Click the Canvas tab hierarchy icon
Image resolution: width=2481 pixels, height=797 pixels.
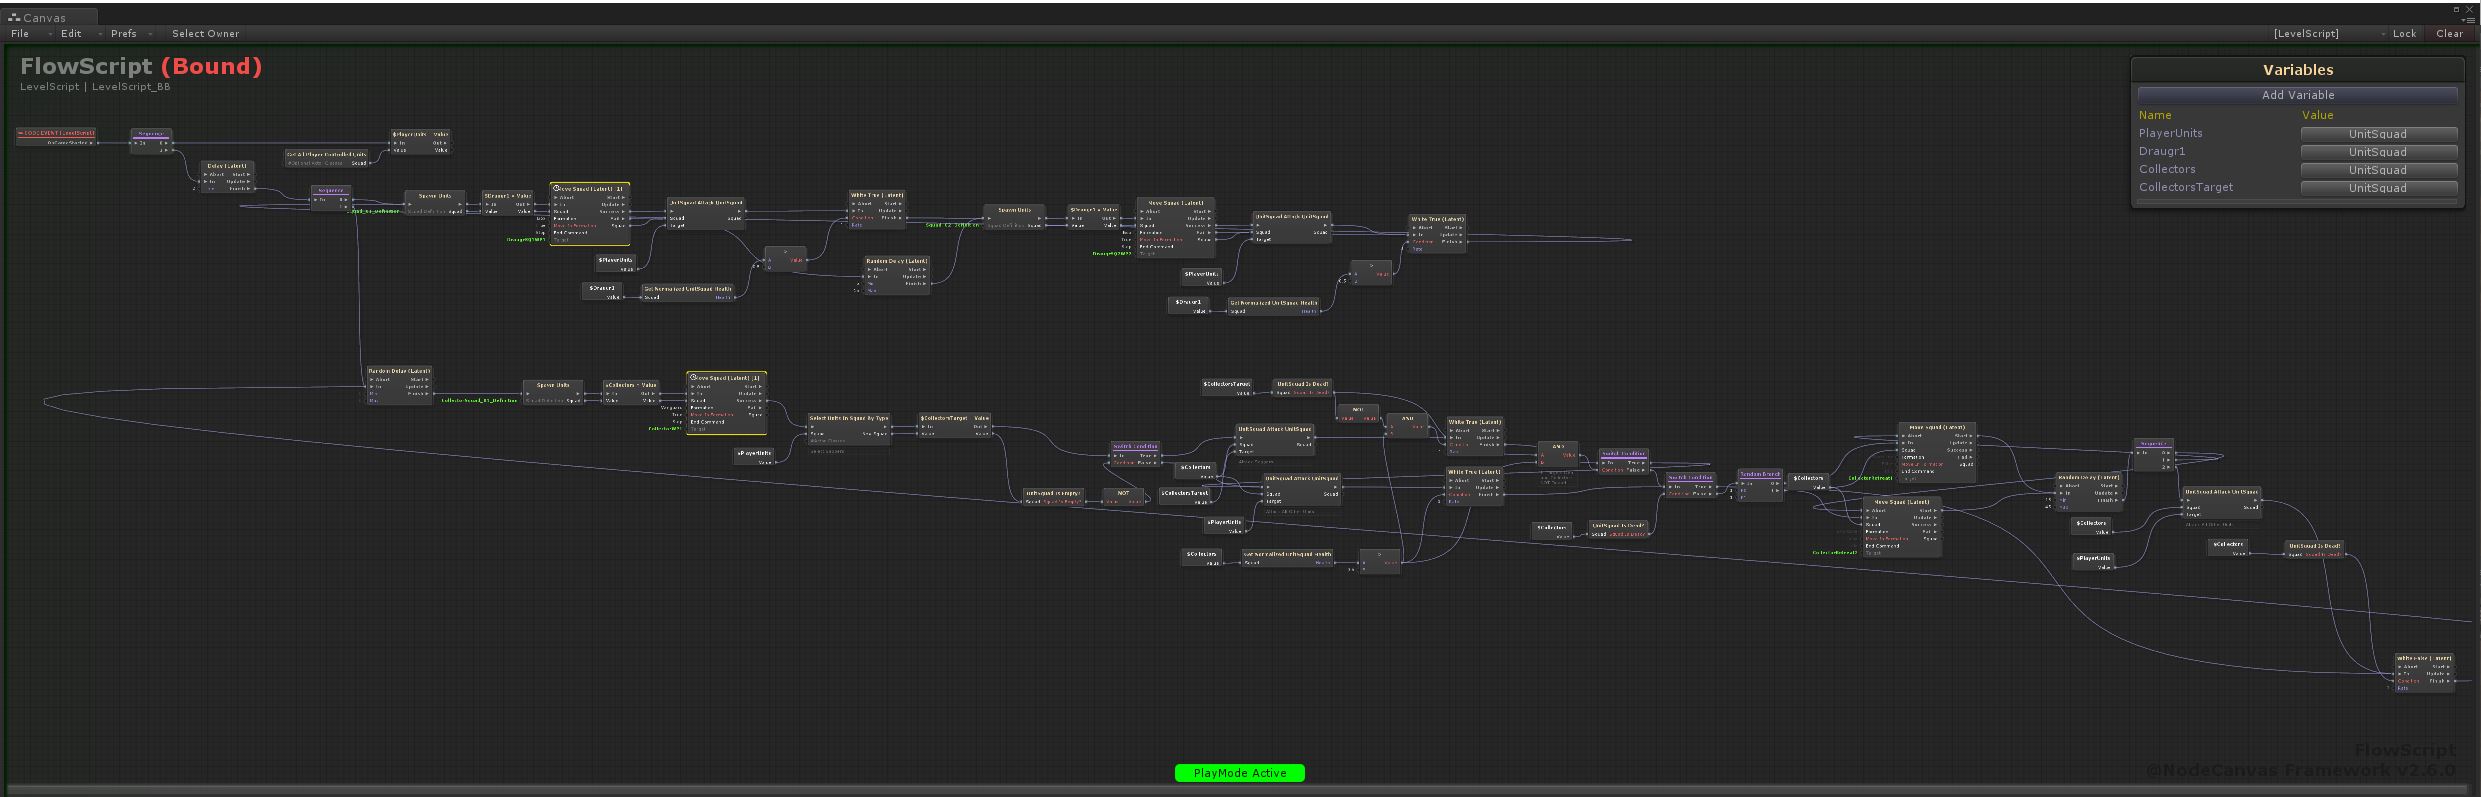click(14, 17)
